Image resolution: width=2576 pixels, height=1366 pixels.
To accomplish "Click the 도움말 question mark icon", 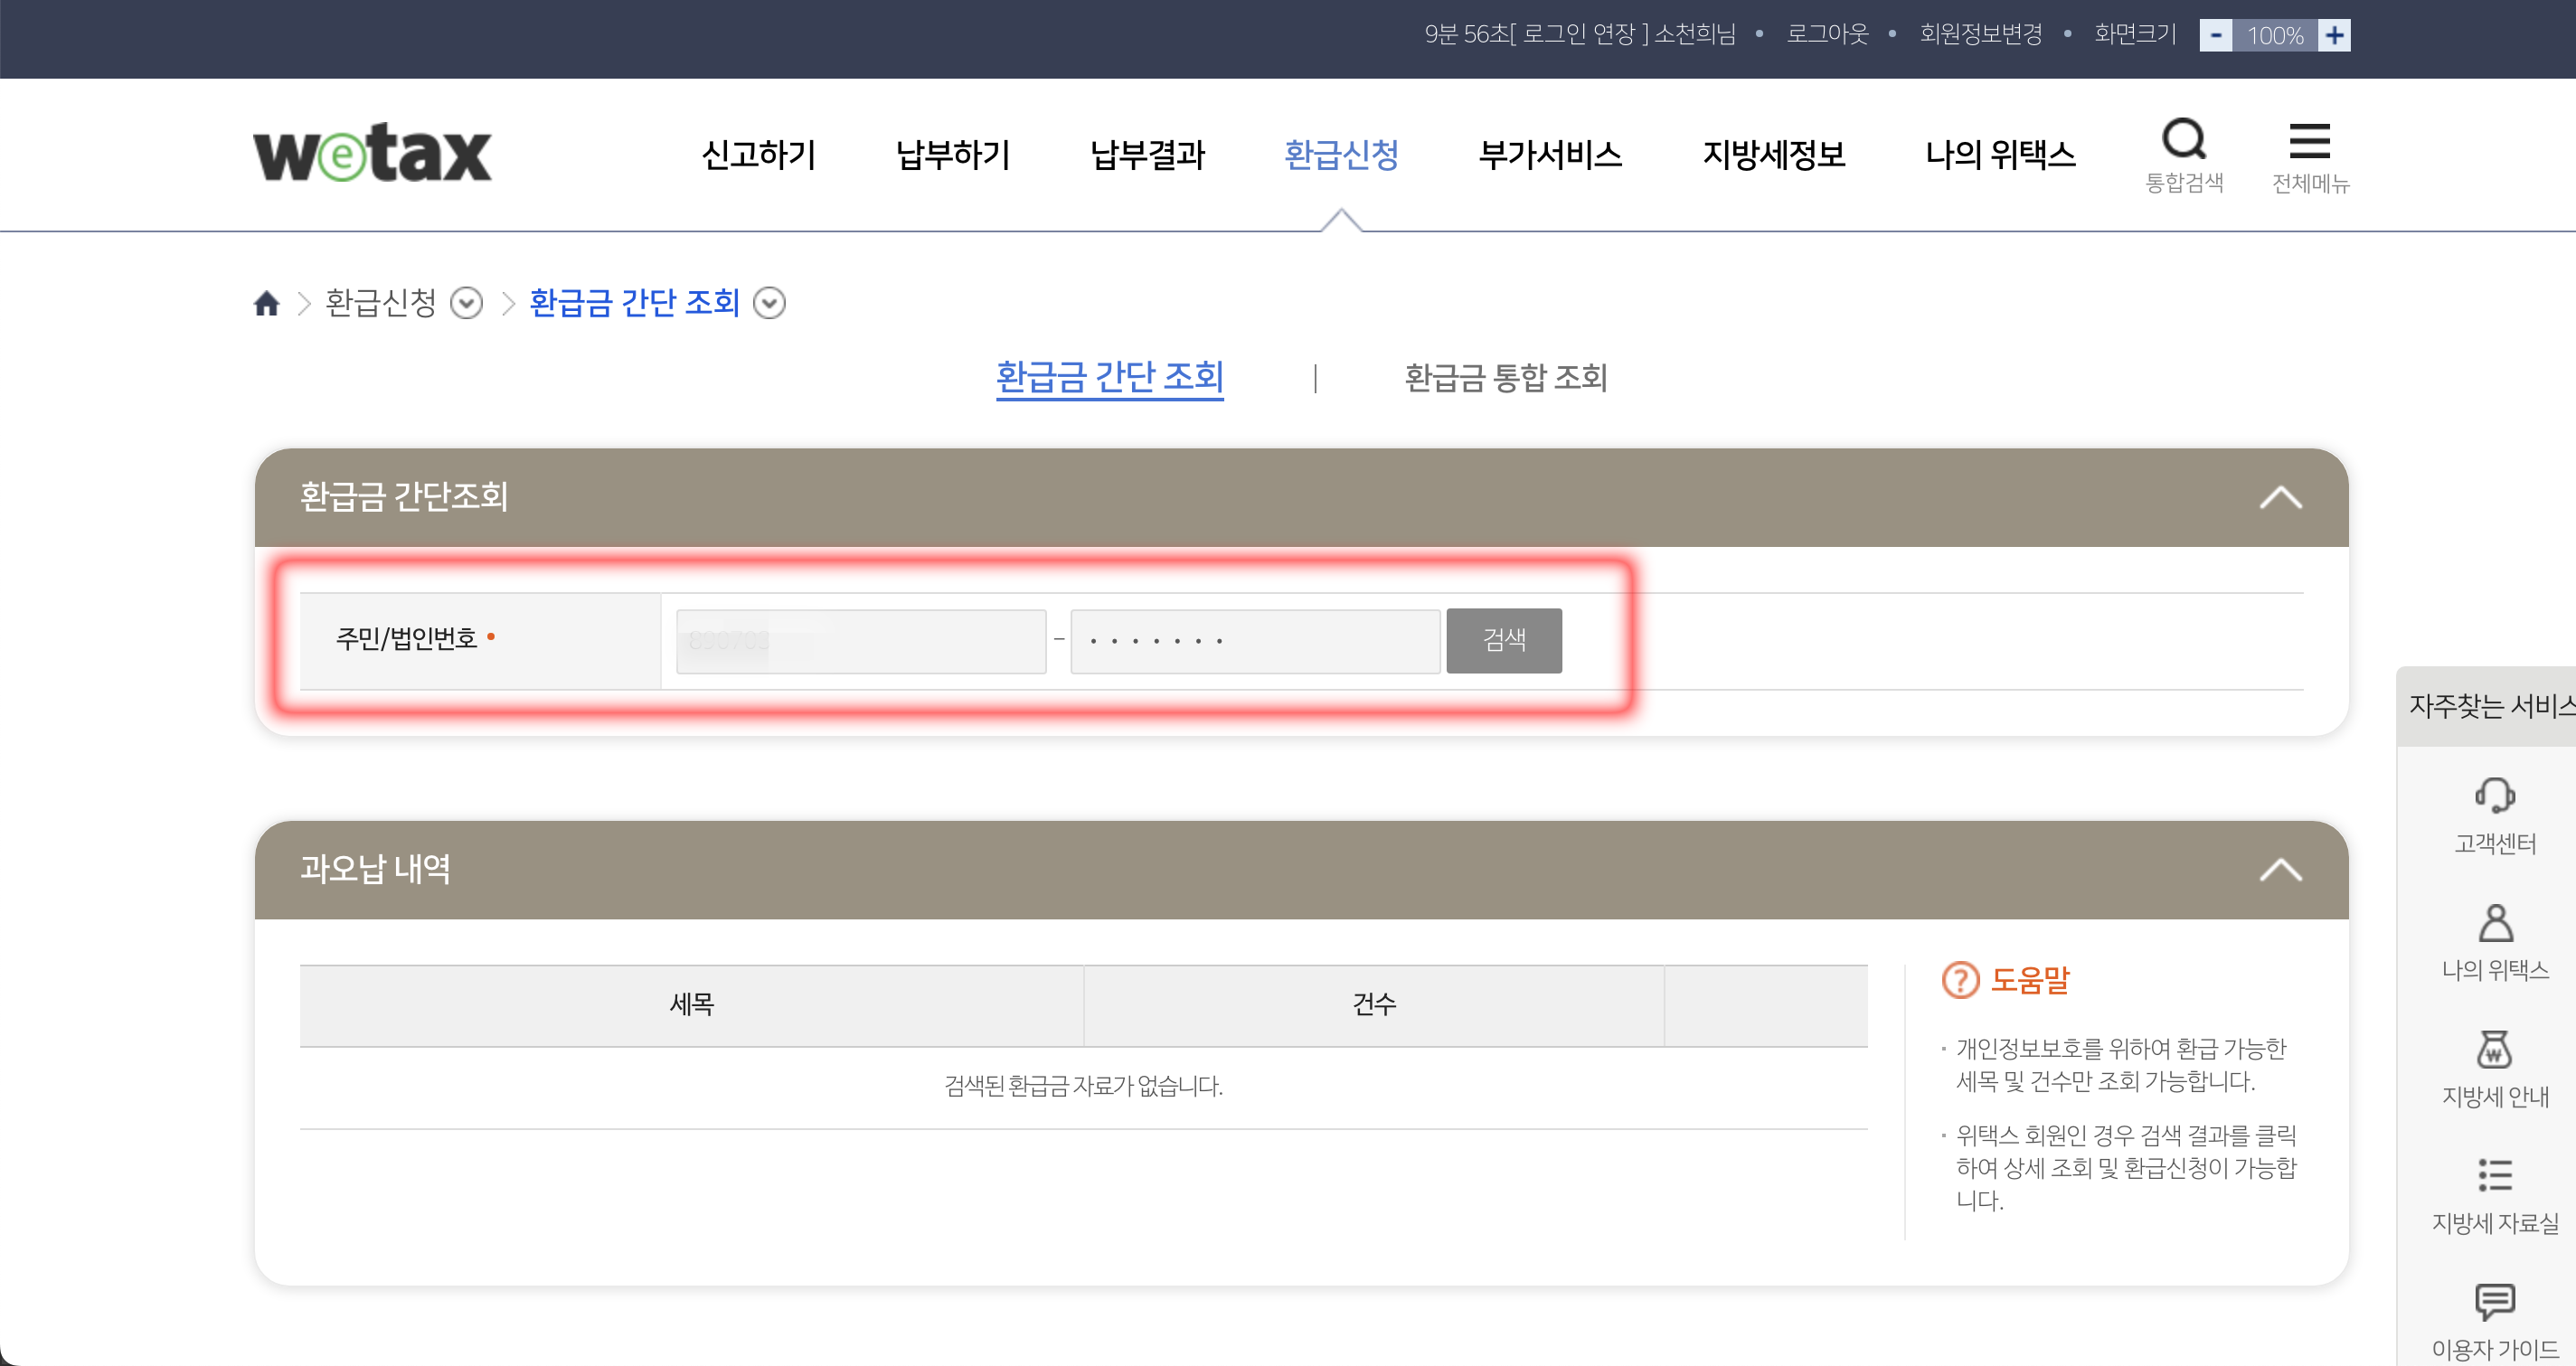I will pyautogui.click(x=1960, y=981).
